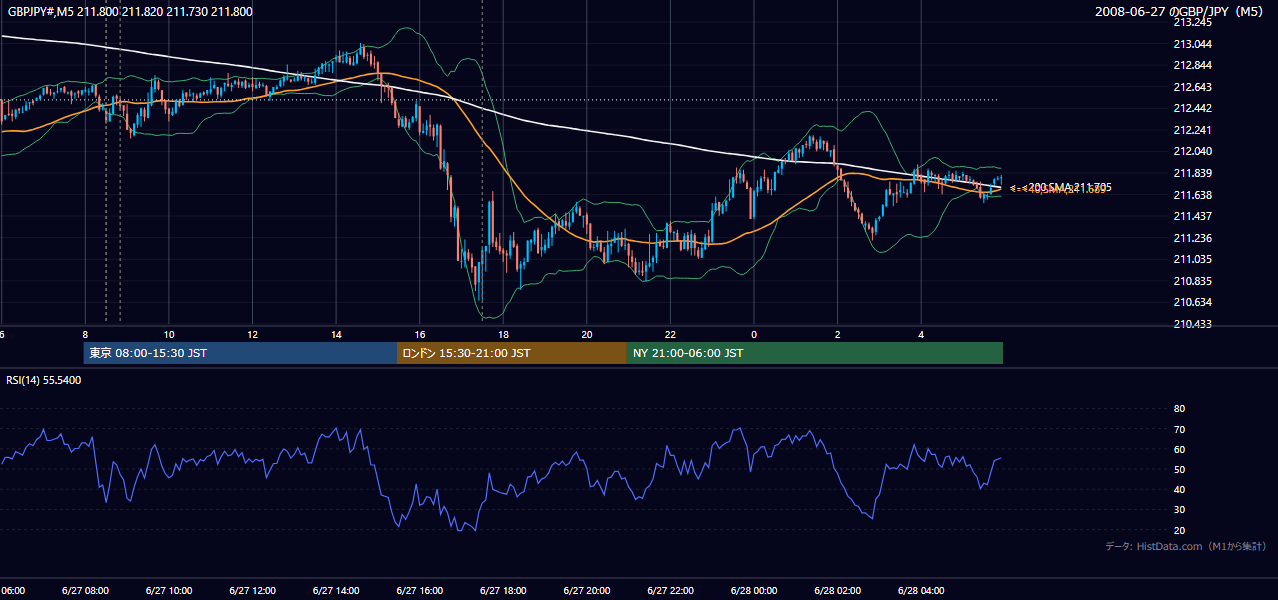
Task: Click the RSI scale value 70
Action: point(1179,429)
